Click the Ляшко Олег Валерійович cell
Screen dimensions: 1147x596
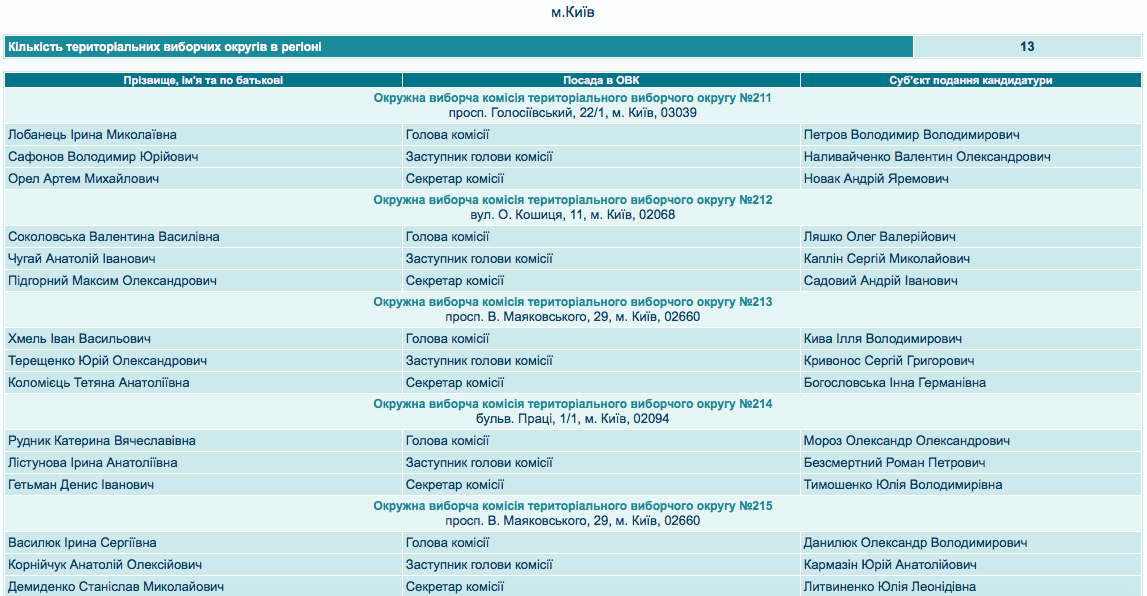(x=879, y=237)
